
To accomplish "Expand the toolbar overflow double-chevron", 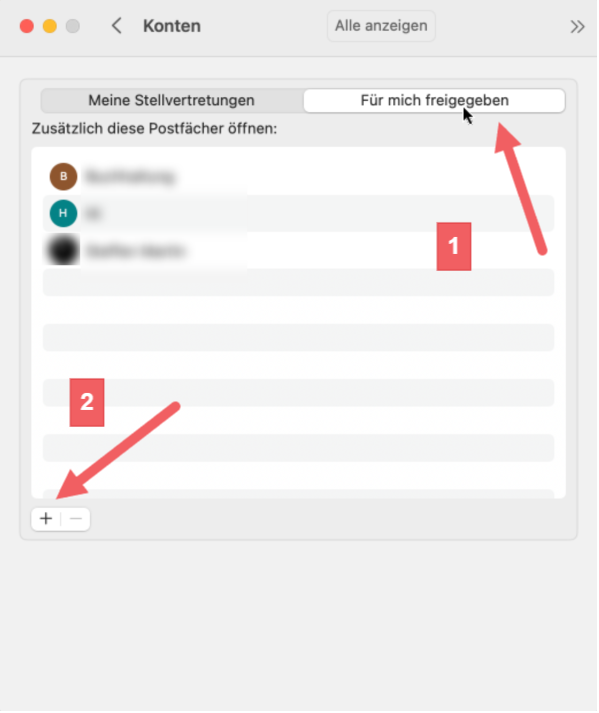I will coord(577,26).
